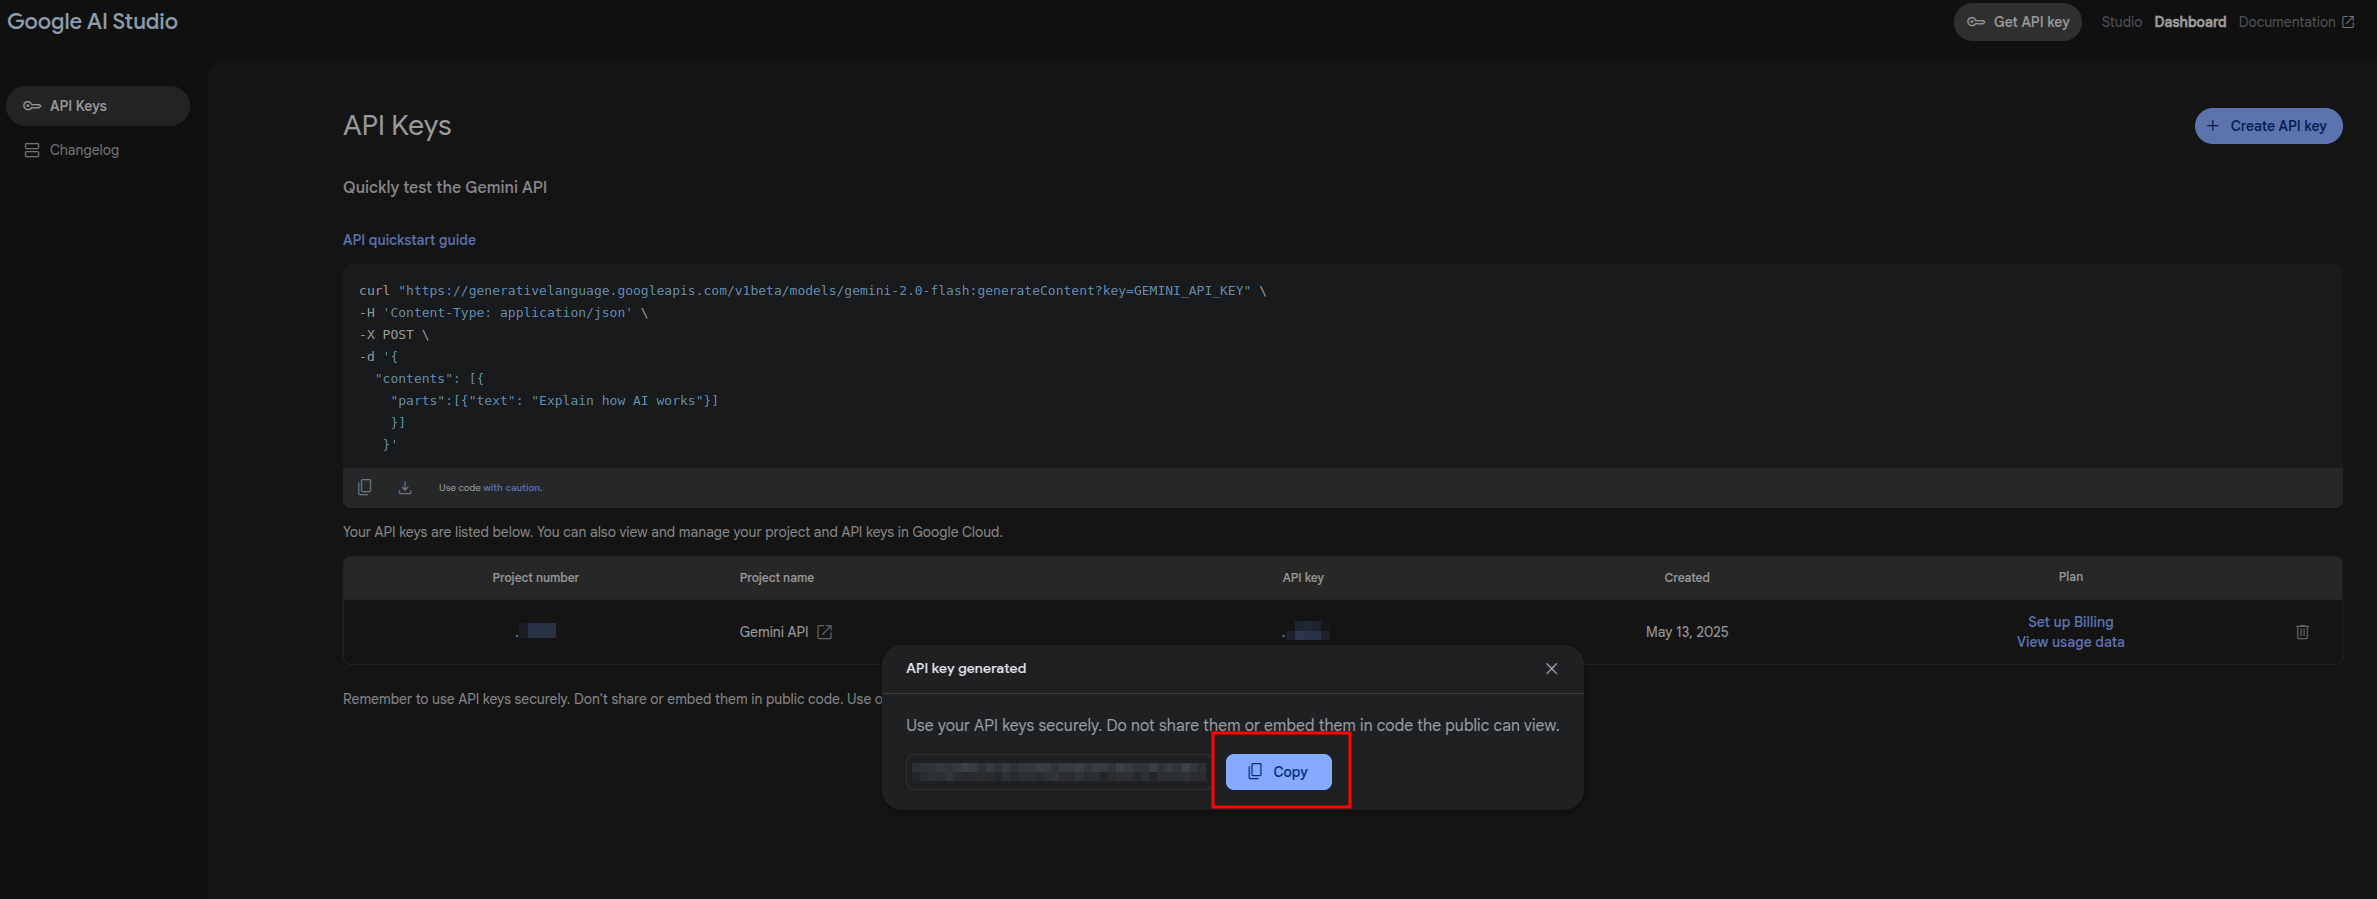Switch to the Dashboard tab

tap(2189, 22)
